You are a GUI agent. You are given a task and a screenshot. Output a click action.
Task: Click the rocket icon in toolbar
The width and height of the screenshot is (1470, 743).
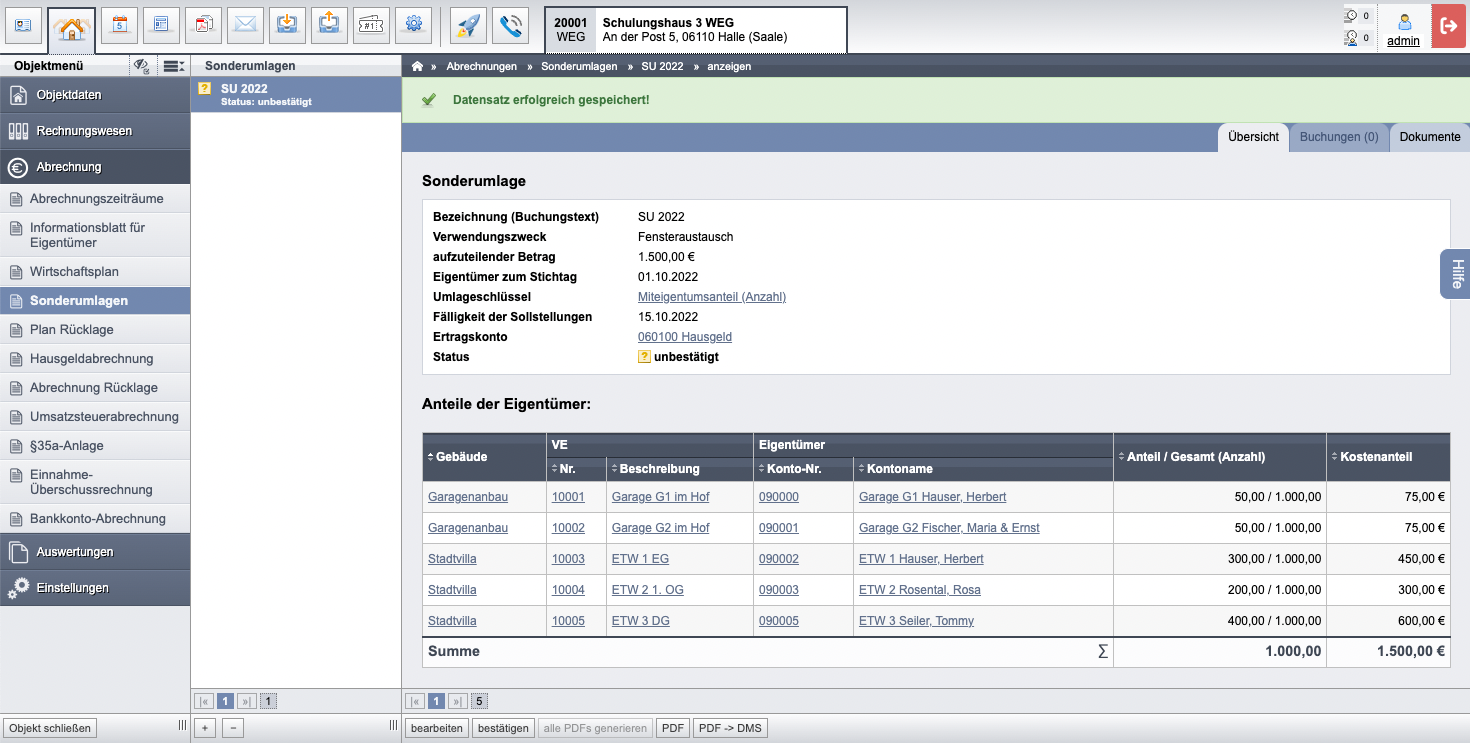(468, 25)
